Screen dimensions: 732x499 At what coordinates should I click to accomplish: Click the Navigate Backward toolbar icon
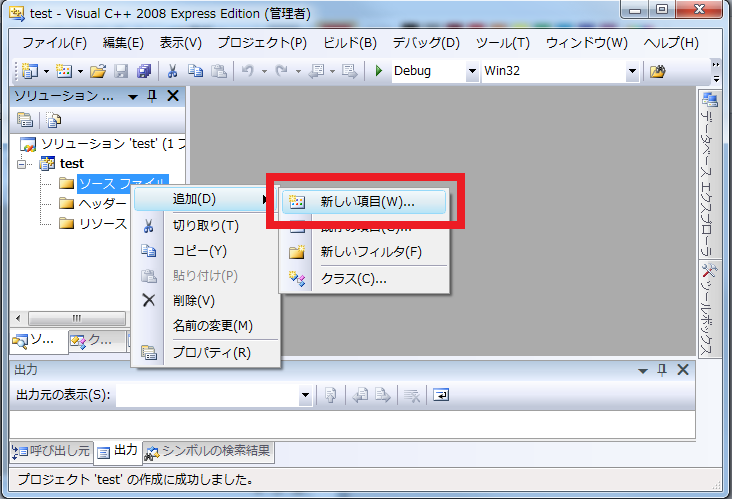317,71
